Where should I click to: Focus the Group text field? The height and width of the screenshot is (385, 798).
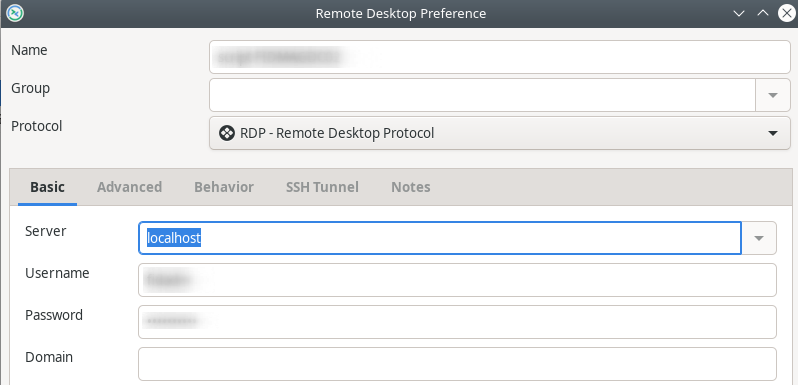tap(482, 95)
